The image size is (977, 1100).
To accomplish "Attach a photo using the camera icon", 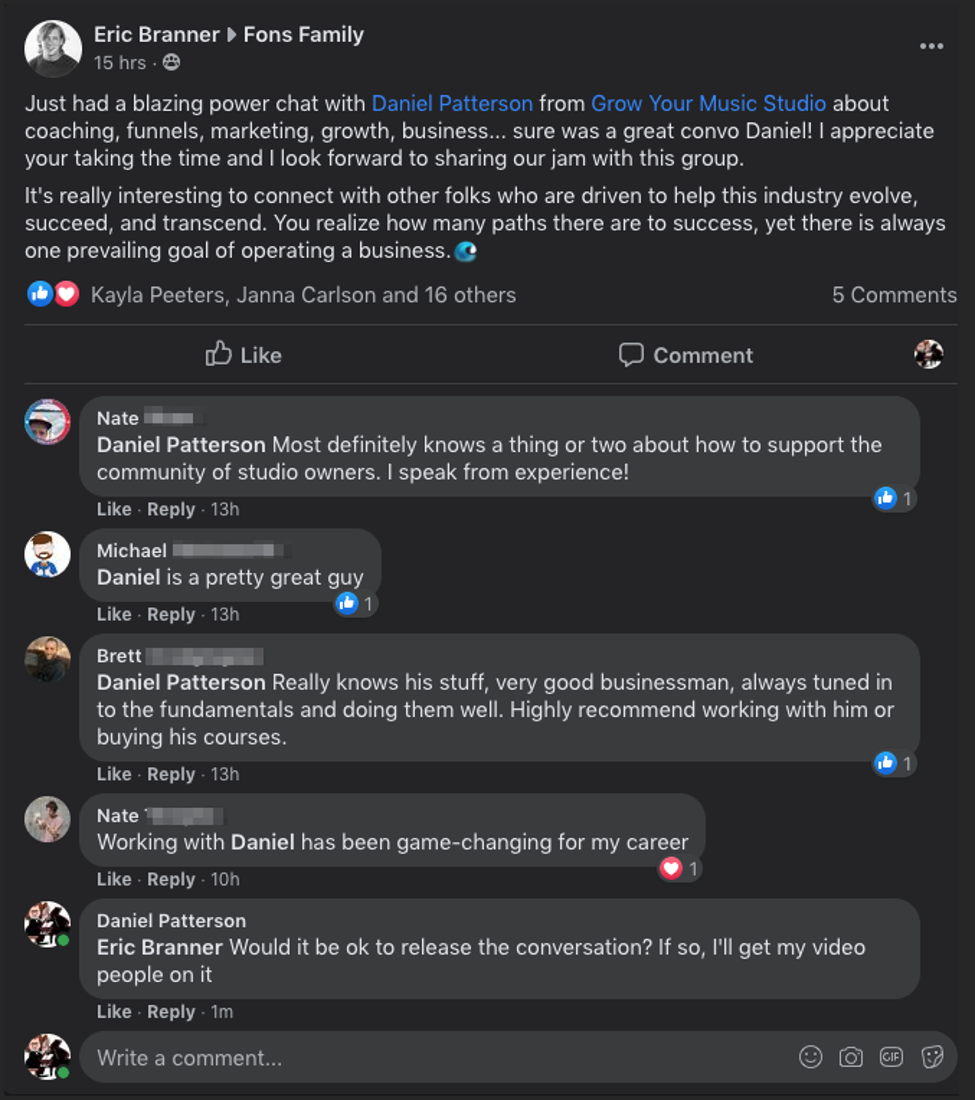I will click(851, 1057).
